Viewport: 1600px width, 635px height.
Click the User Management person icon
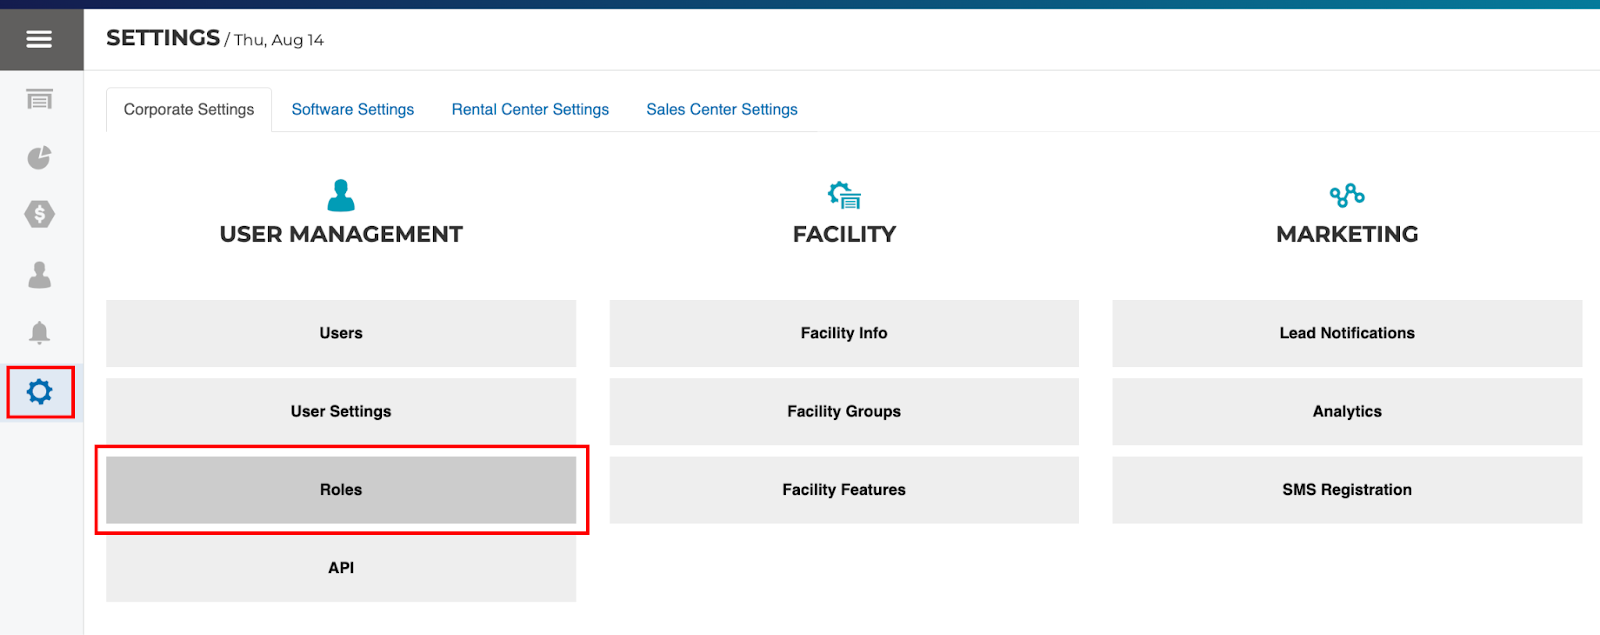pos(341,195)
